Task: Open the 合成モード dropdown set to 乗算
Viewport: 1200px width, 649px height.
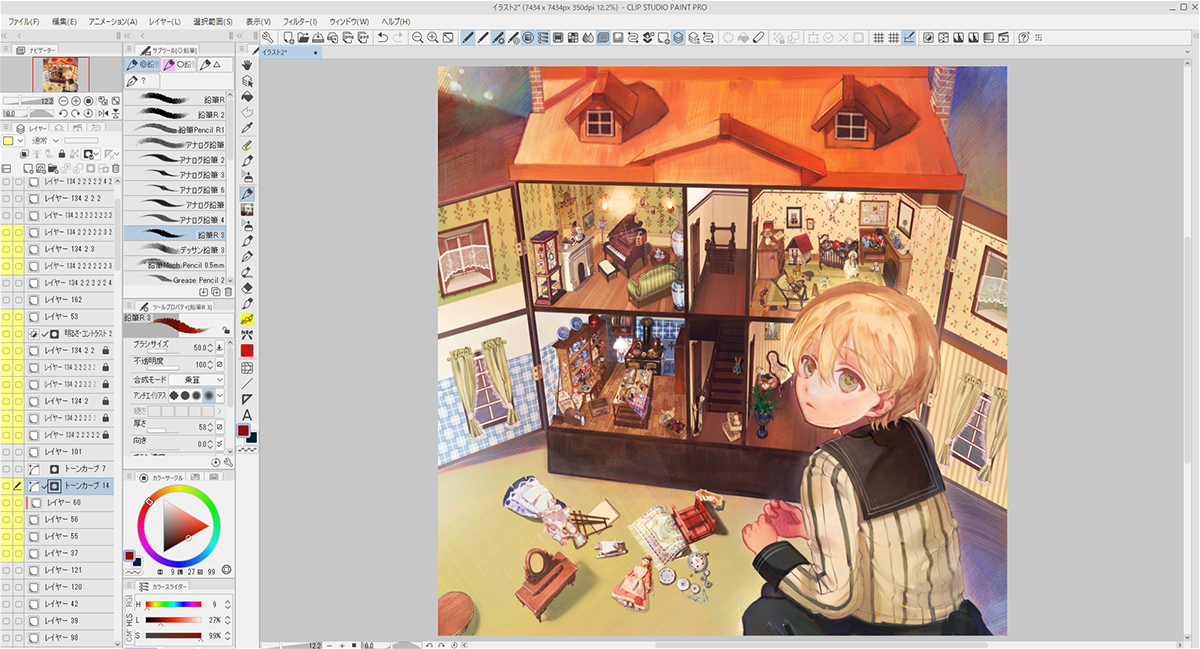Action: (x=196, y=380)
